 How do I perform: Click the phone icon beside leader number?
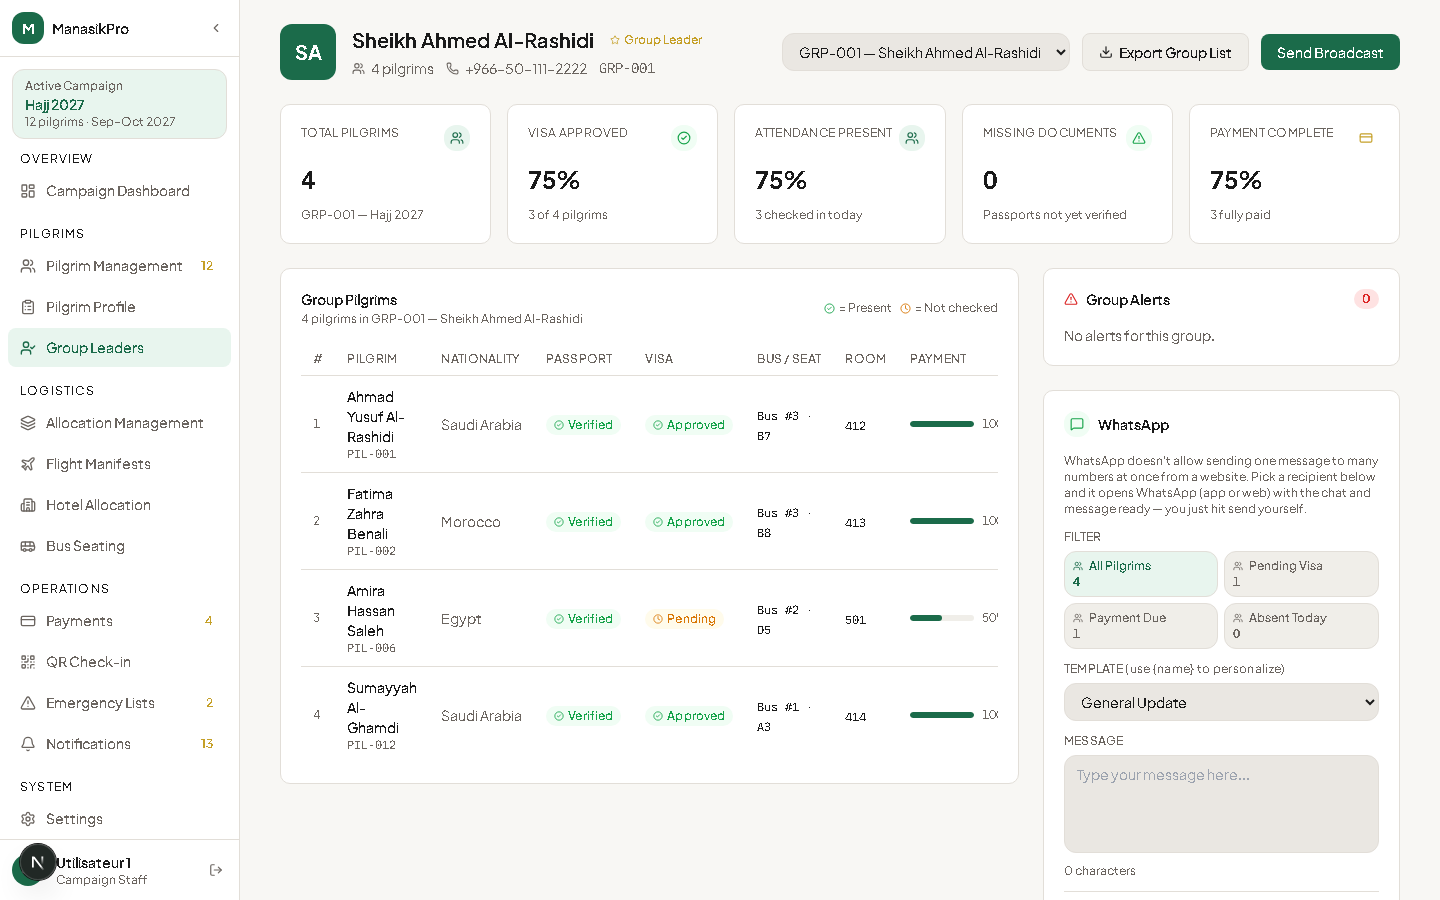pos(452,68)
